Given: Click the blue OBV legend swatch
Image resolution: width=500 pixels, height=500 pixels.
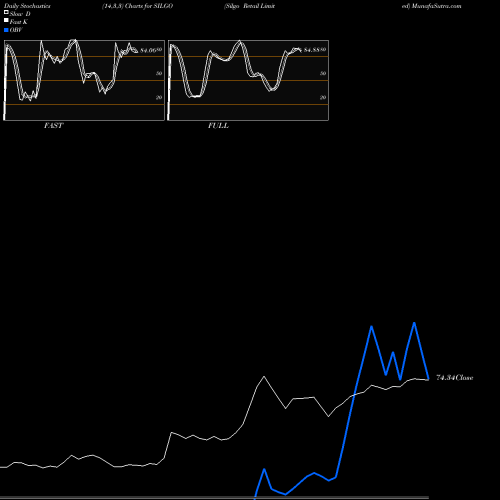Looking at the screenshot, I should point(6,30).
